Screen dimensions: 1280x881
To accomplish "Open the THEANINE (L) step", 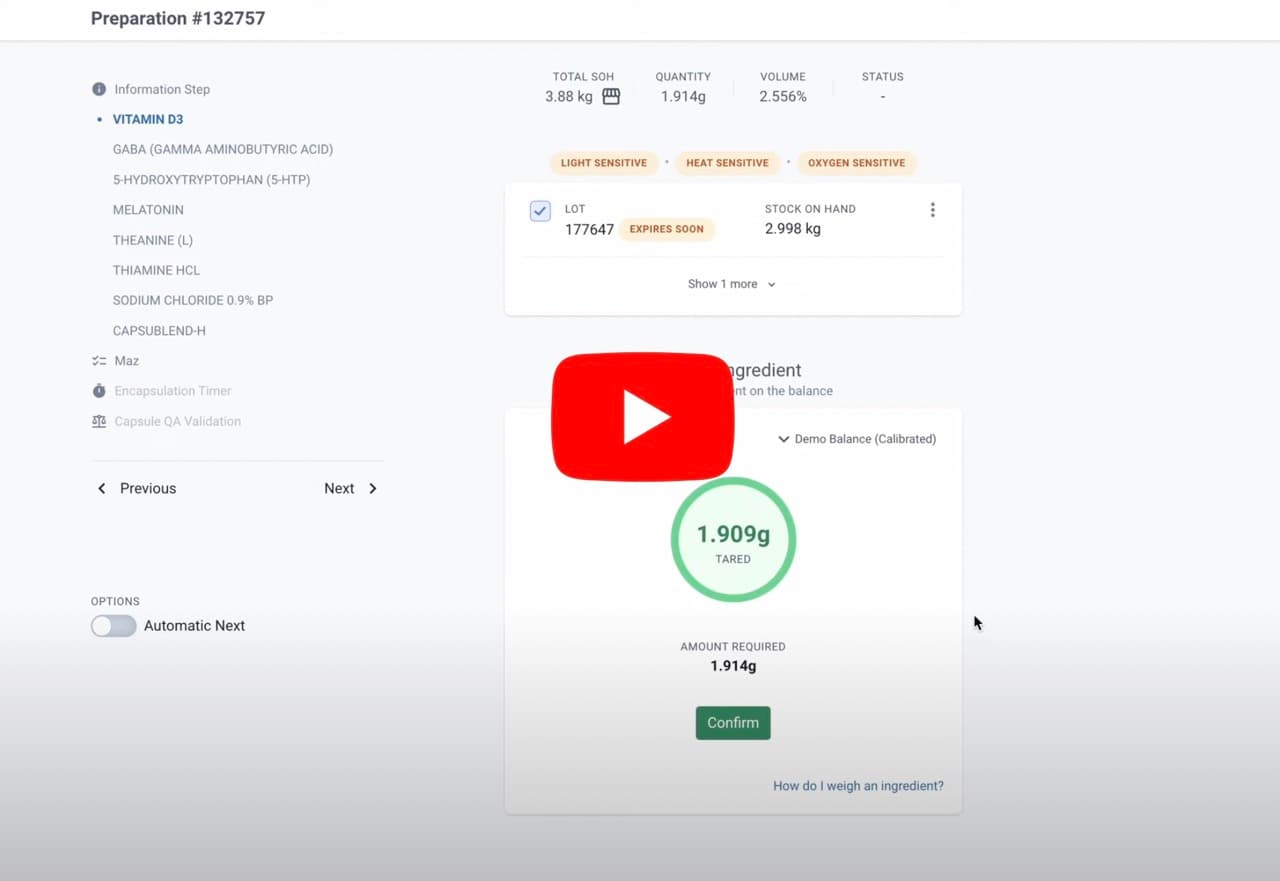I will point(152,240).
